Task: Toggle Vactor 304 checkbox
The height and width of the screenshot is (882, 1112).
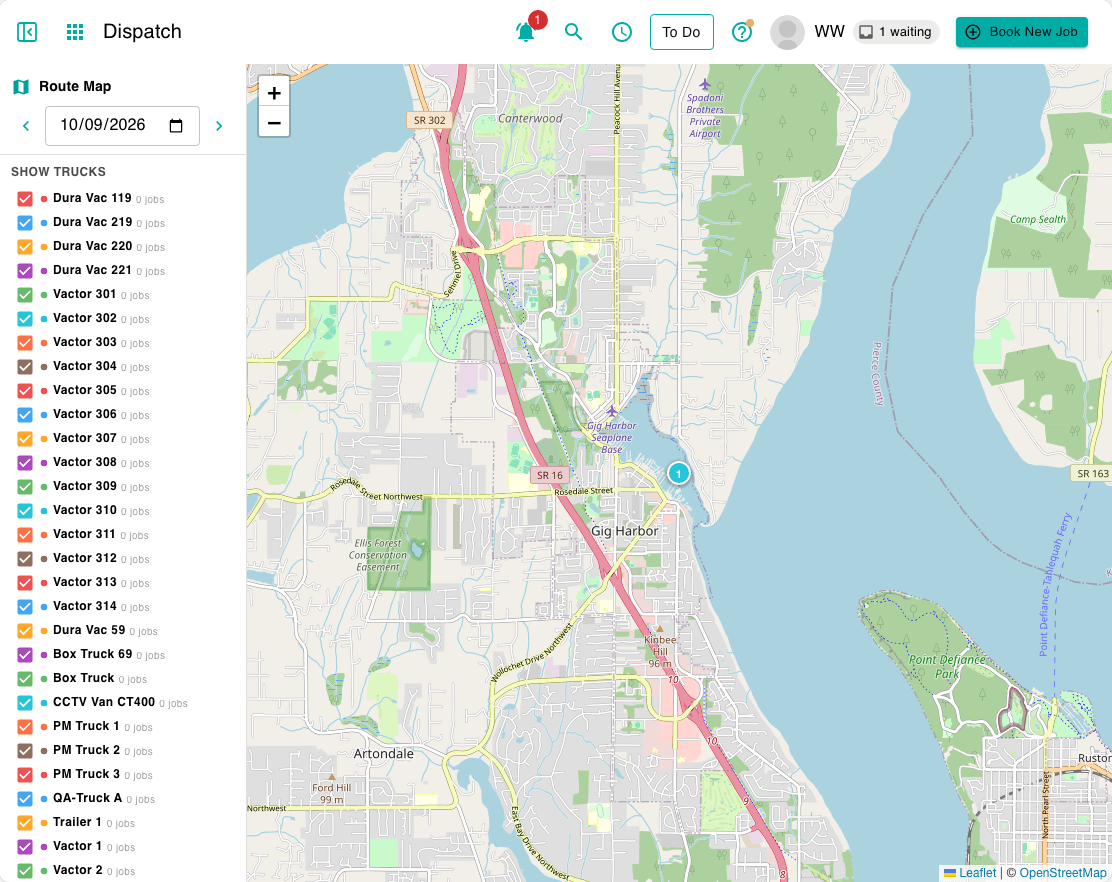Action: tap(25, 367)
